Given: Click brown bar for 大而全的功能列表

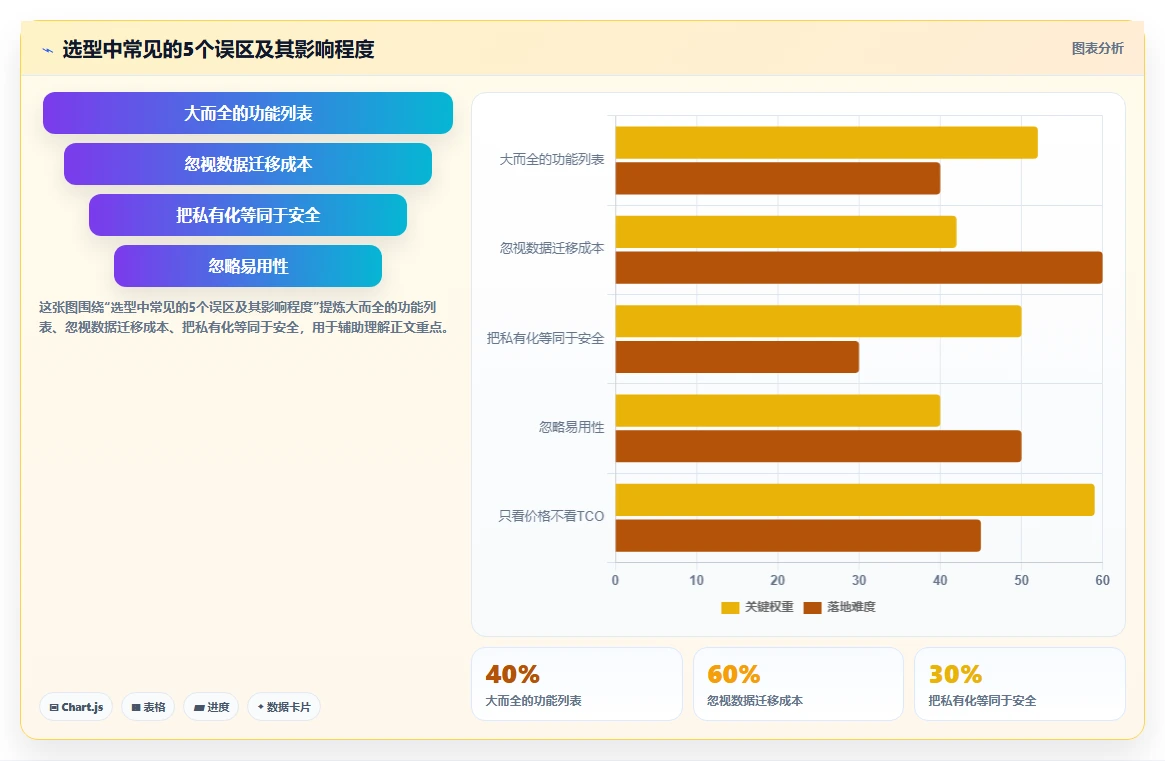Looking at the screenshot, I should (778, 178).
